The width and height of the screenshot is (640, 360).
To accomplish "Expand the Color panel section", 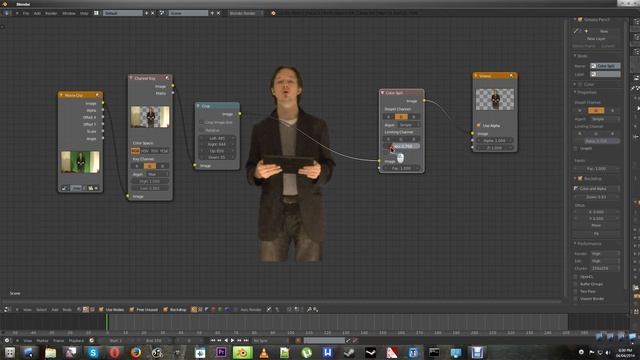I will click(x=575, y=84).
